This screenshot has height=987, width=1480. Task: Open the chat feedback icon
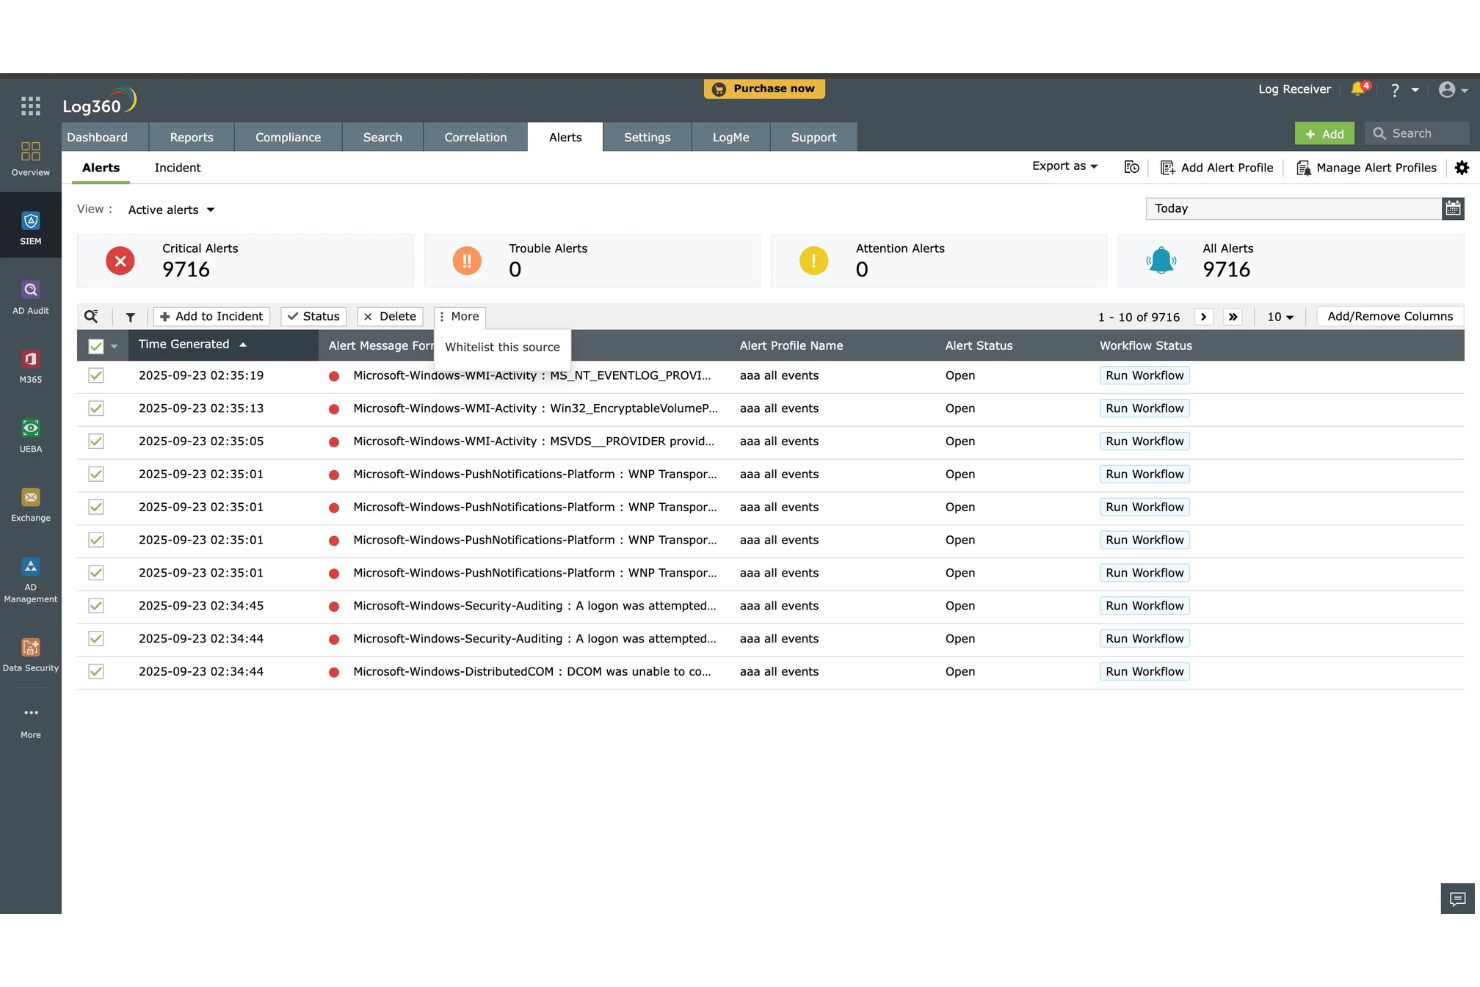click(1458, 899)
